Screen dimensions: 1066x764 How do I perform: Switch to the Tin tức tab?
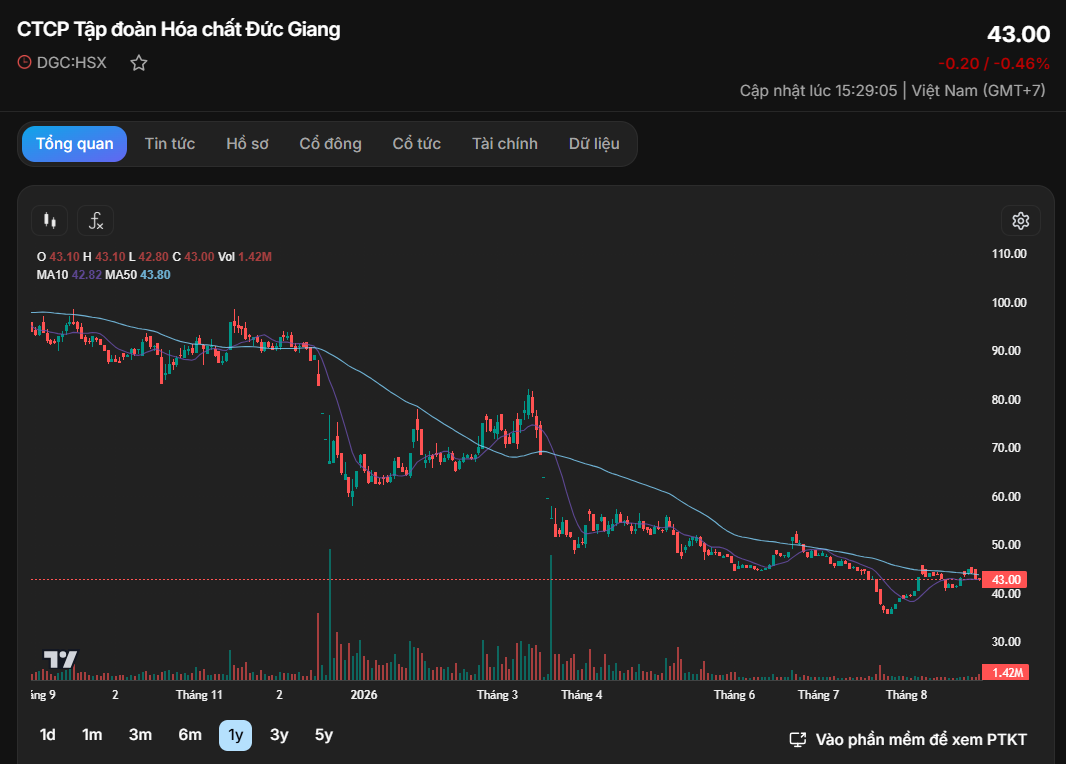[170, 144]
